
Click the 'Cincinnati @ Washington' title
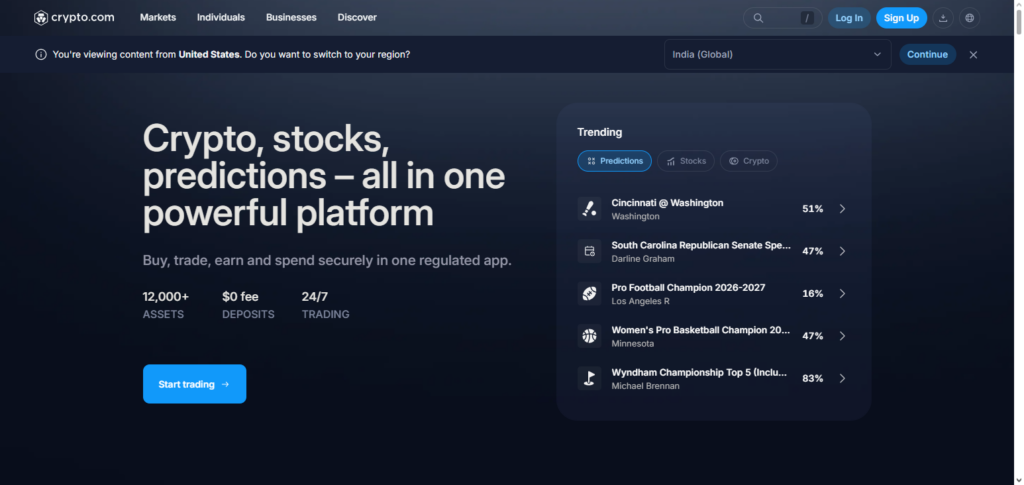coord(667,203)
